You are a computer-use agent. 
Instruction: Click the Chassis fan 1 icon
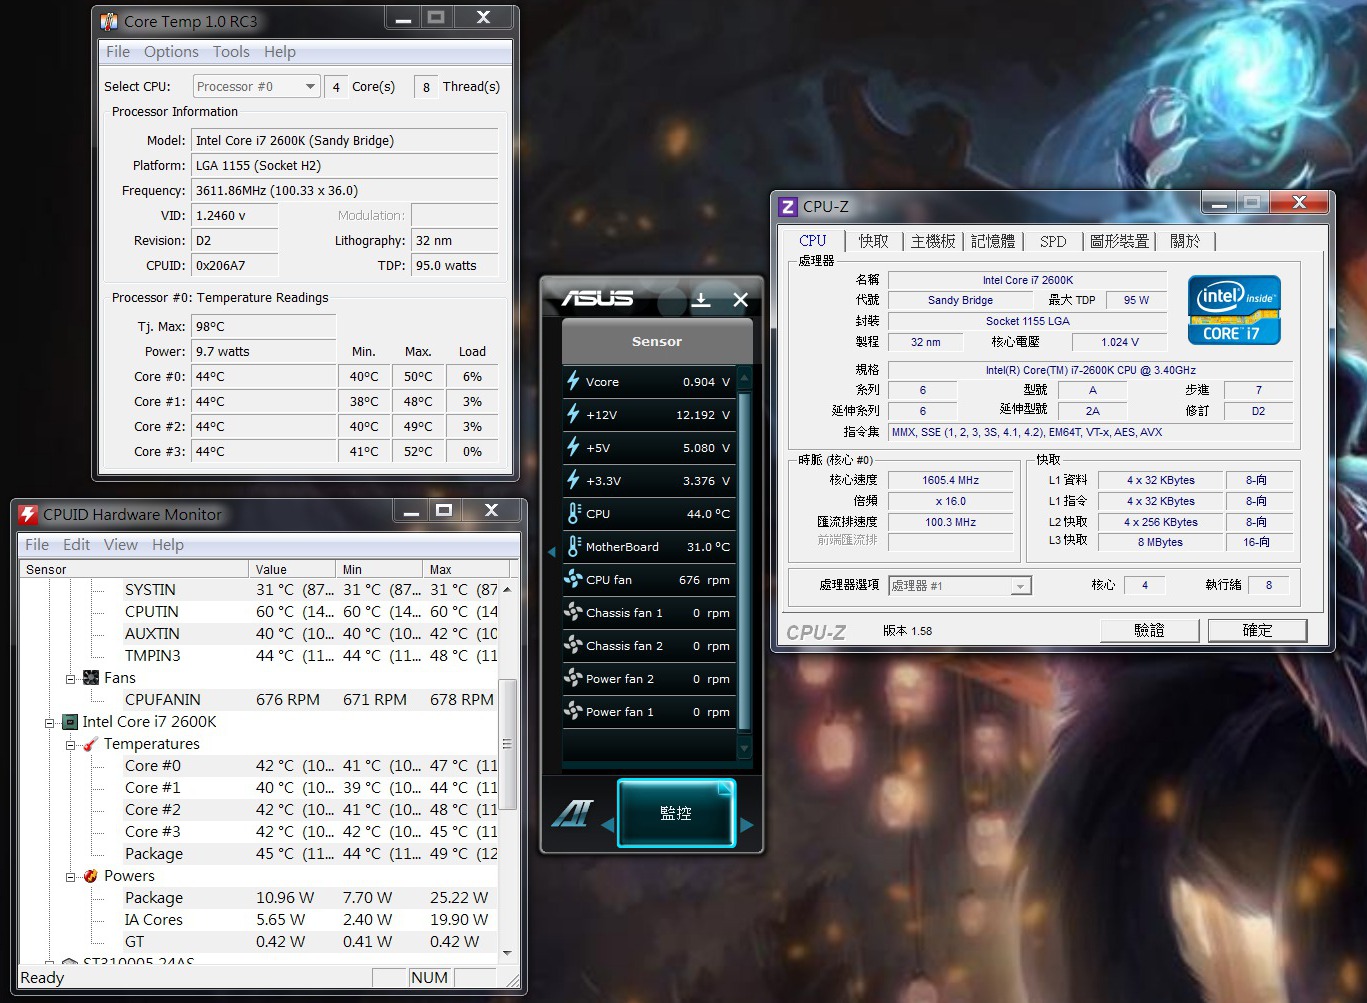[573, 612]
